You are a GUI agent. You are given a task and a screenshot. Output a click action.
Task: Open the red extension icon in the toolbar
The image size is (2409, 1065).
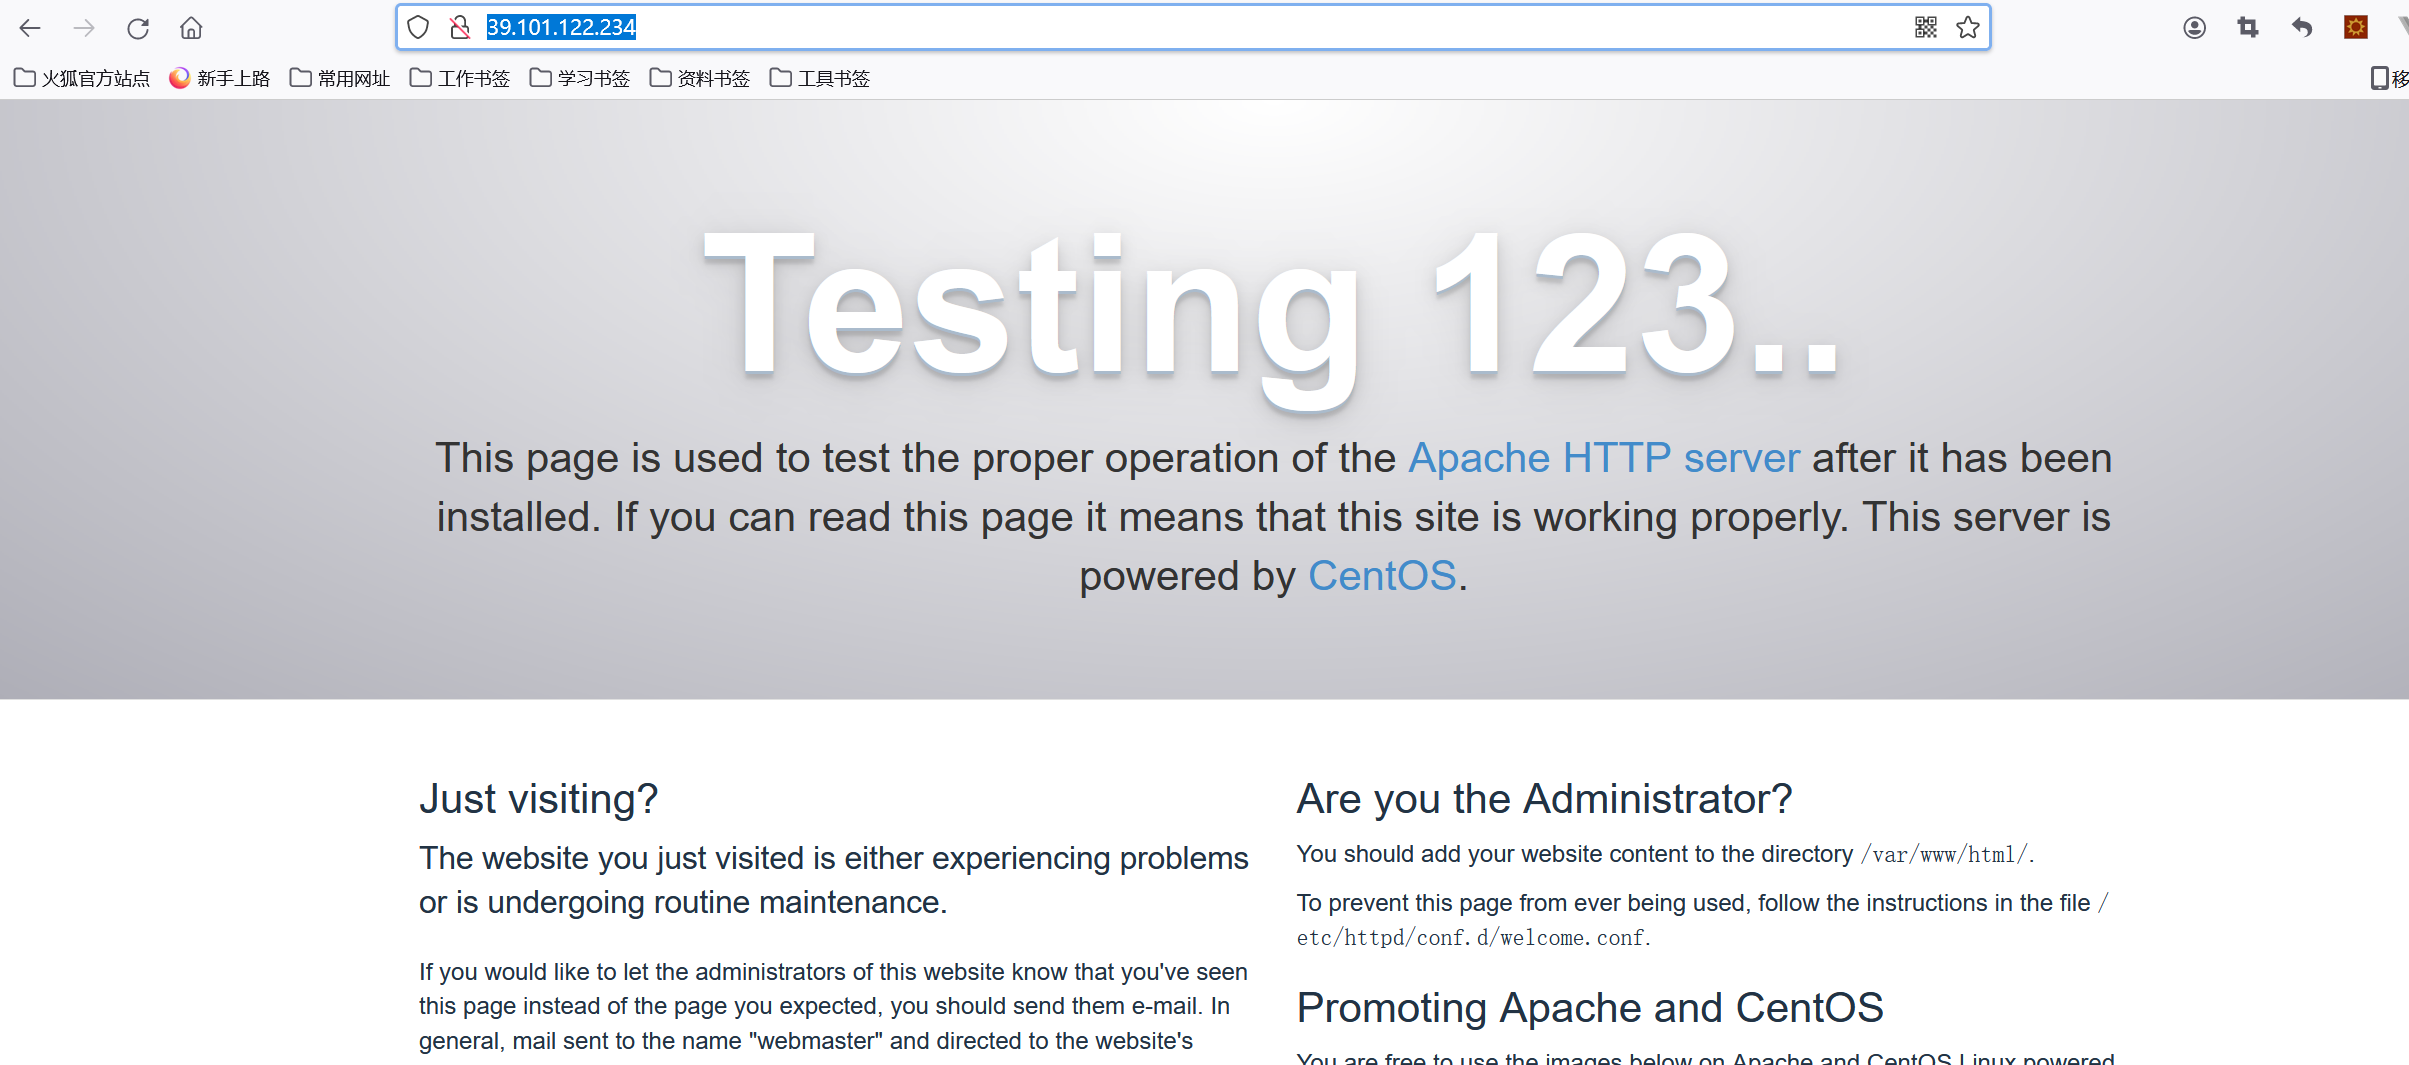point(2356,28)
